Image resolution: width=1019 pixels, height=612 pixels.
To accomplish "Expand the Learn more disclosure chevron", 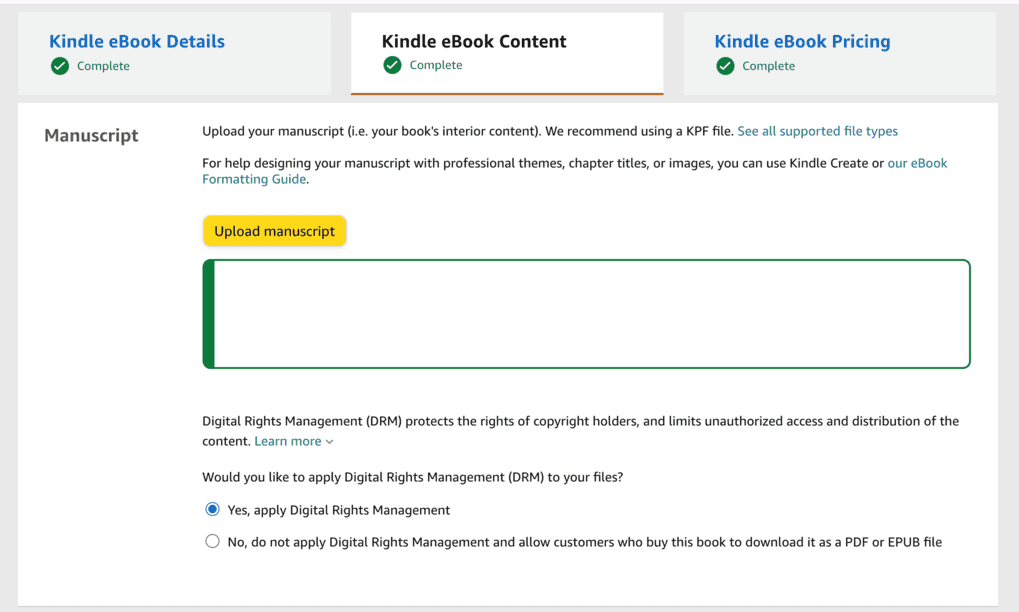I will (329, 441).
